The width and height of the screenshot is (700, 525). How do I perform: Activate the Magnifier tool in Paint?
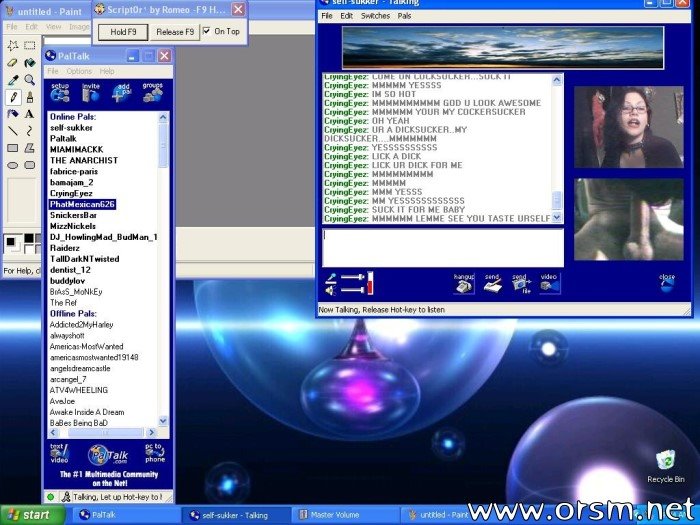pos(29,80)
